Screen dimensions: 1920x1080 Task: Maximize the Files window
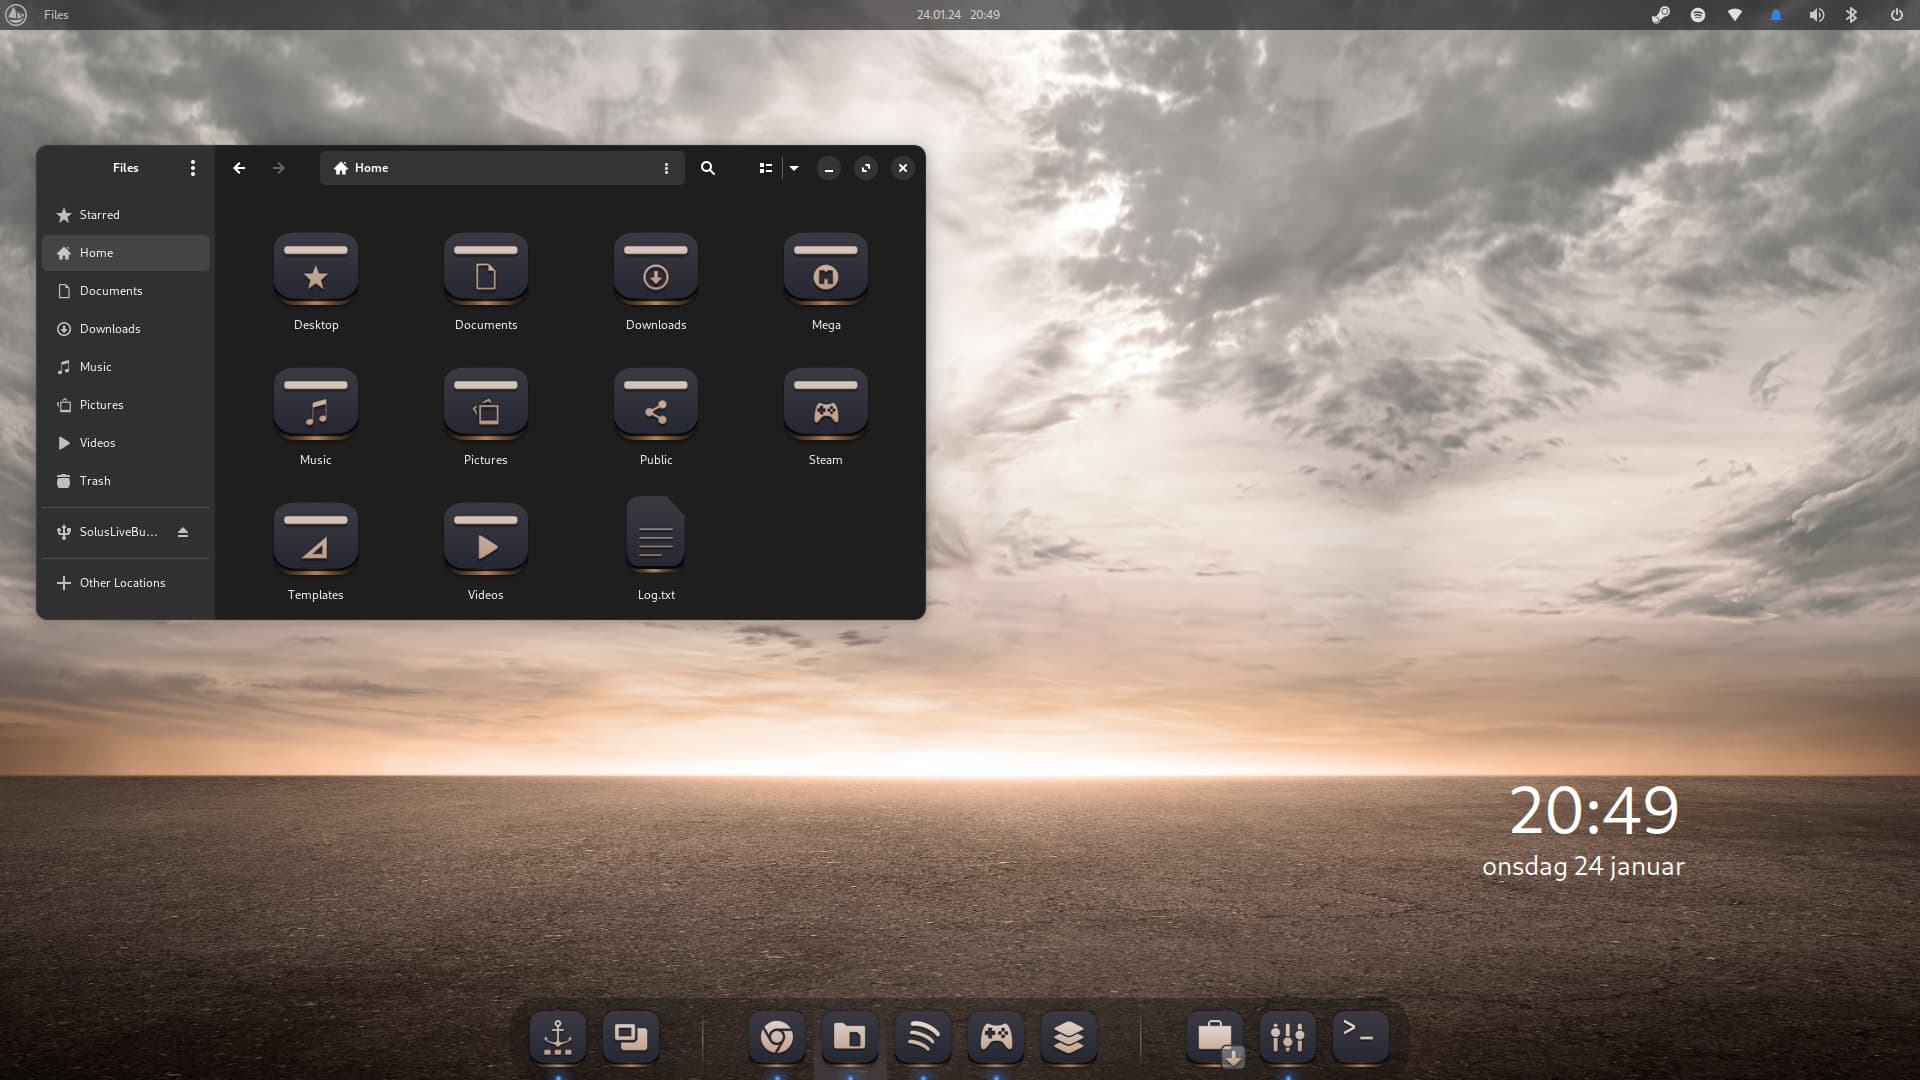coord(866,168)
